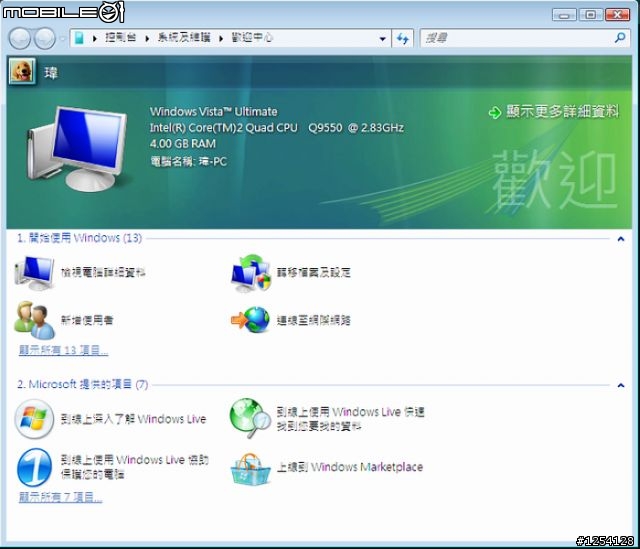
Task: Click the golden retriever user account picture
Action: (x=22, y=71)
